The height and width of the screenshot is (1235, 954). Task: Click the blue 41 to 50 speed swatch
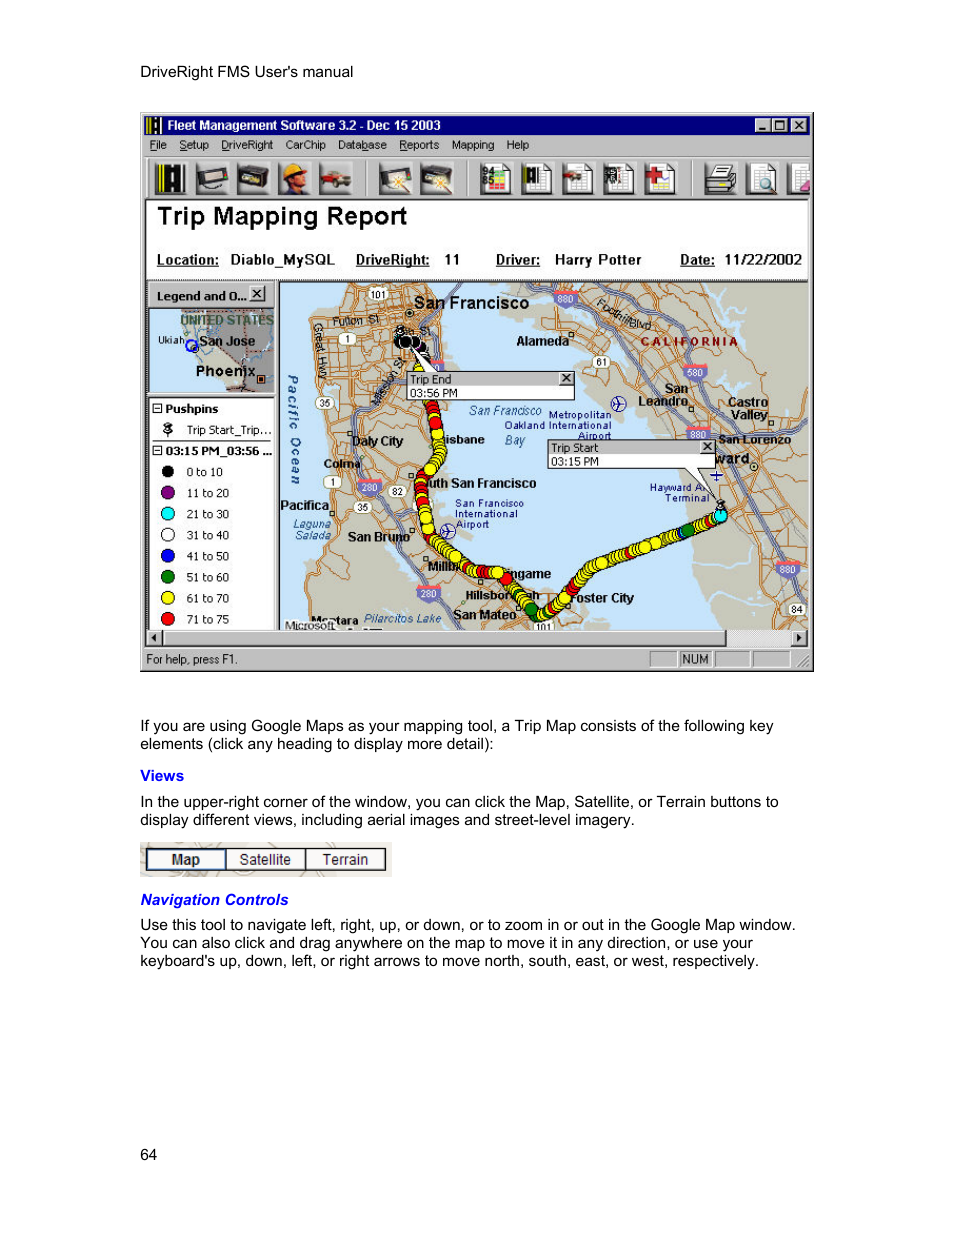(x=168, y=556)
